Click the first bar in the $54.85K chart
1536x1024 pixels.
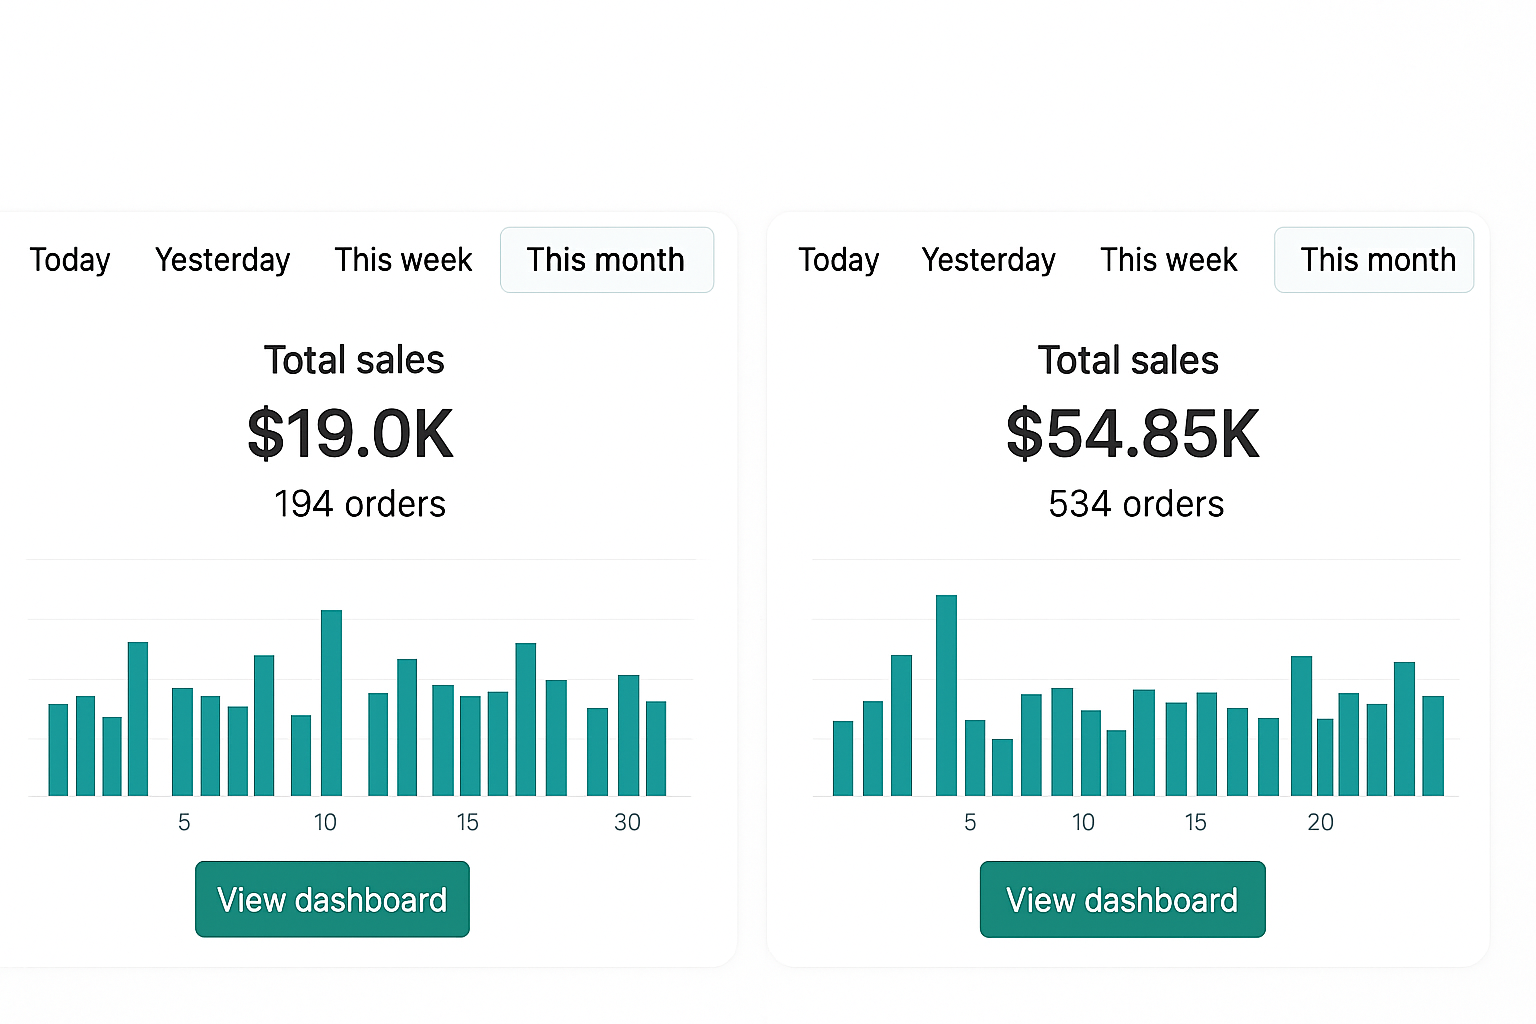click(843, 759)
